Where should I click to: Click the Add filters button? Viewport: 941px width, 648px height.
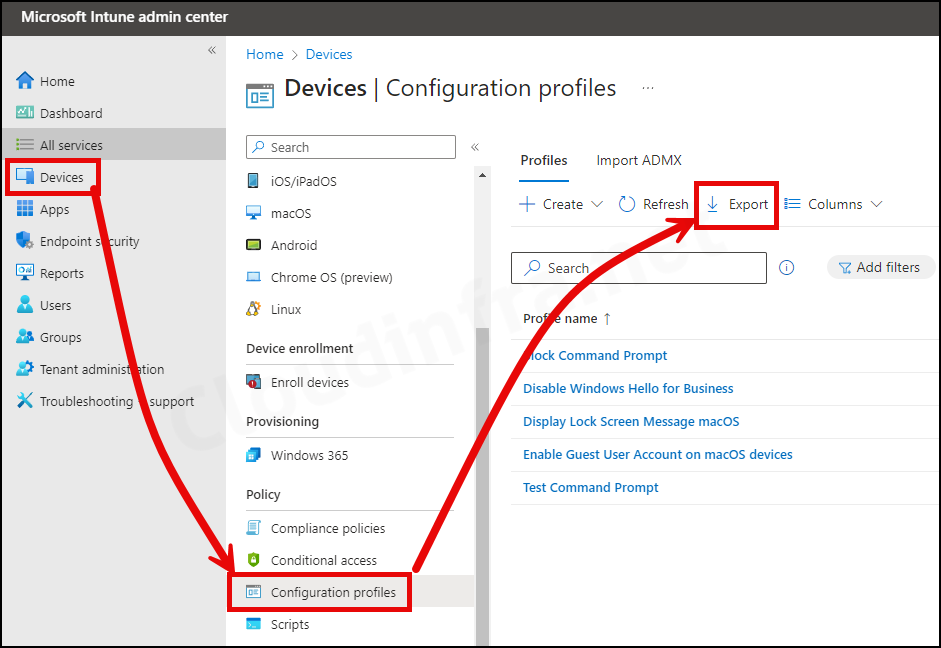click(x=880, y=267)
